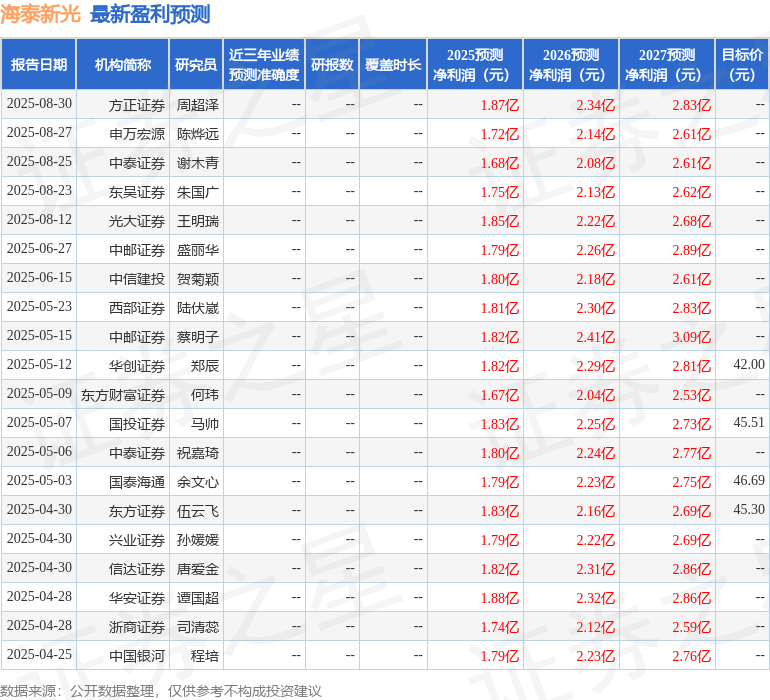The image size is (770, 700).
Task: Click the 2025-08-25 date cell
Action: click(39, 162)
